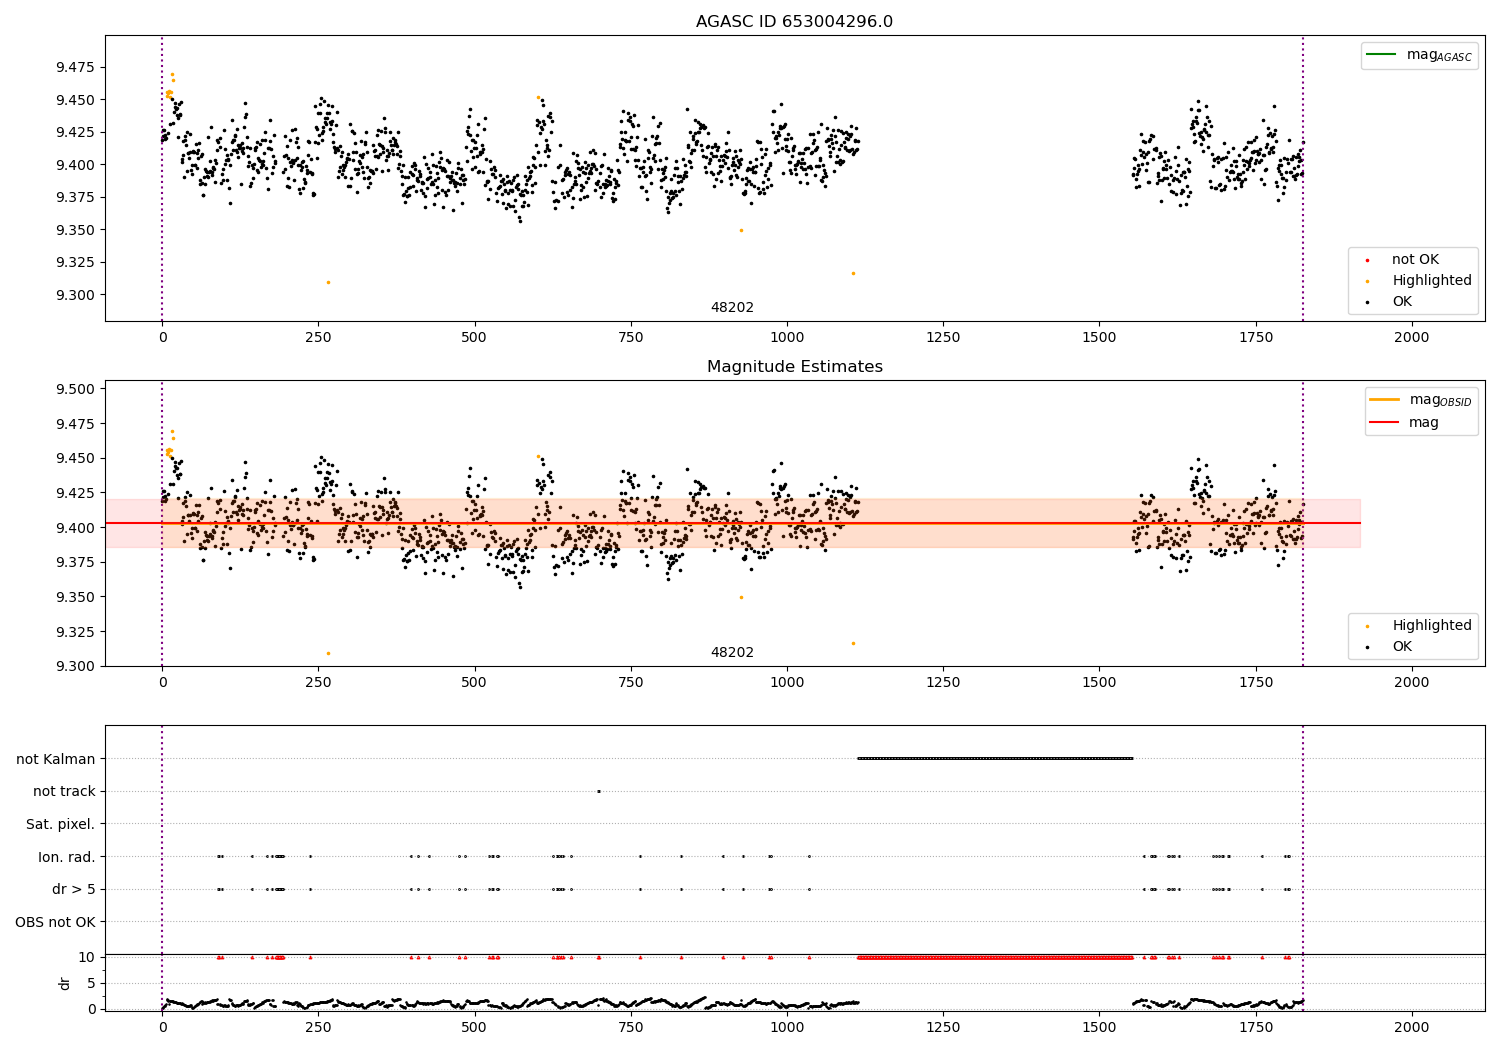Click the lowest orange outlier point in top plot
This screenshot has height=1050, width=1500.
click(328, 282)
